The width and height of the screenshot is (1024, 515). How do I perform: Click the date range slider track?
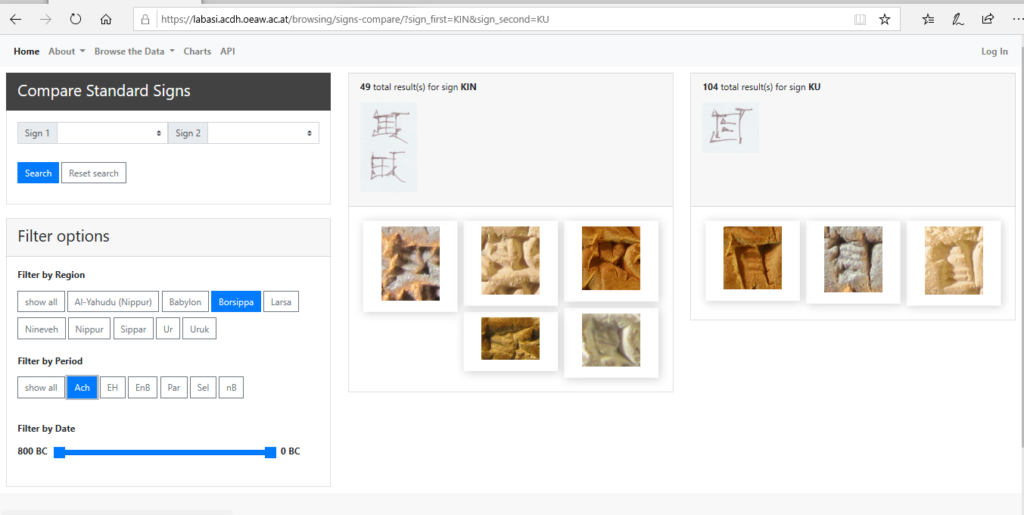pyautogui.click(x=165, y=452)
